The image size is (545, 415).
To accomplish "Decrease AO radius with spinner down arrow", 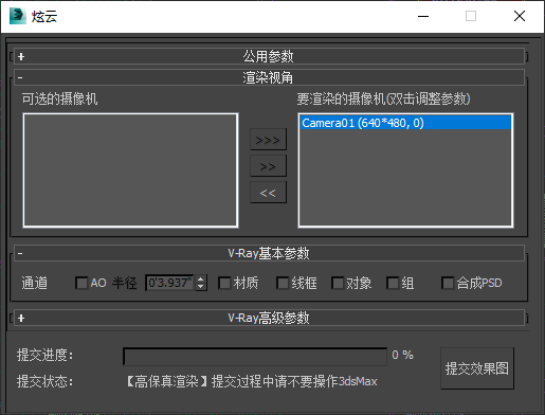I will (201, 286).
